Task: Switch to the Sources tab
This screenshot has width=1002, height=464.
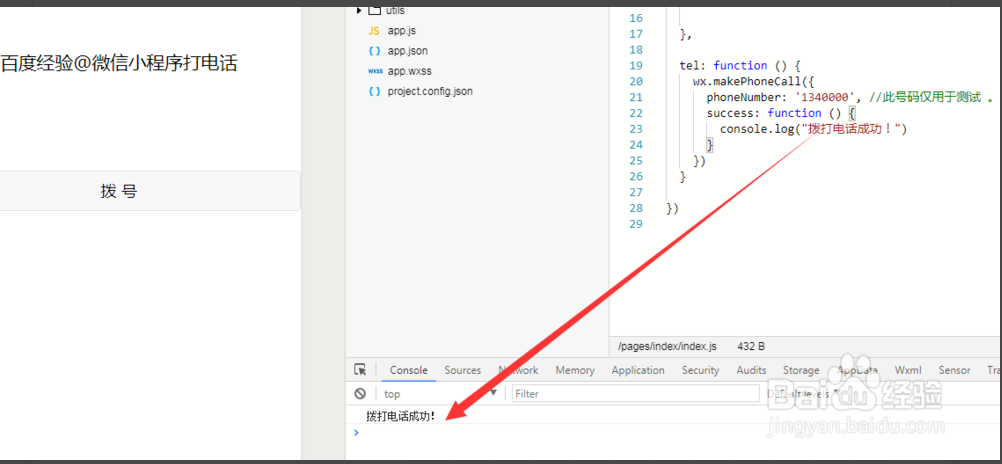Action: click(x=463, y=370)
